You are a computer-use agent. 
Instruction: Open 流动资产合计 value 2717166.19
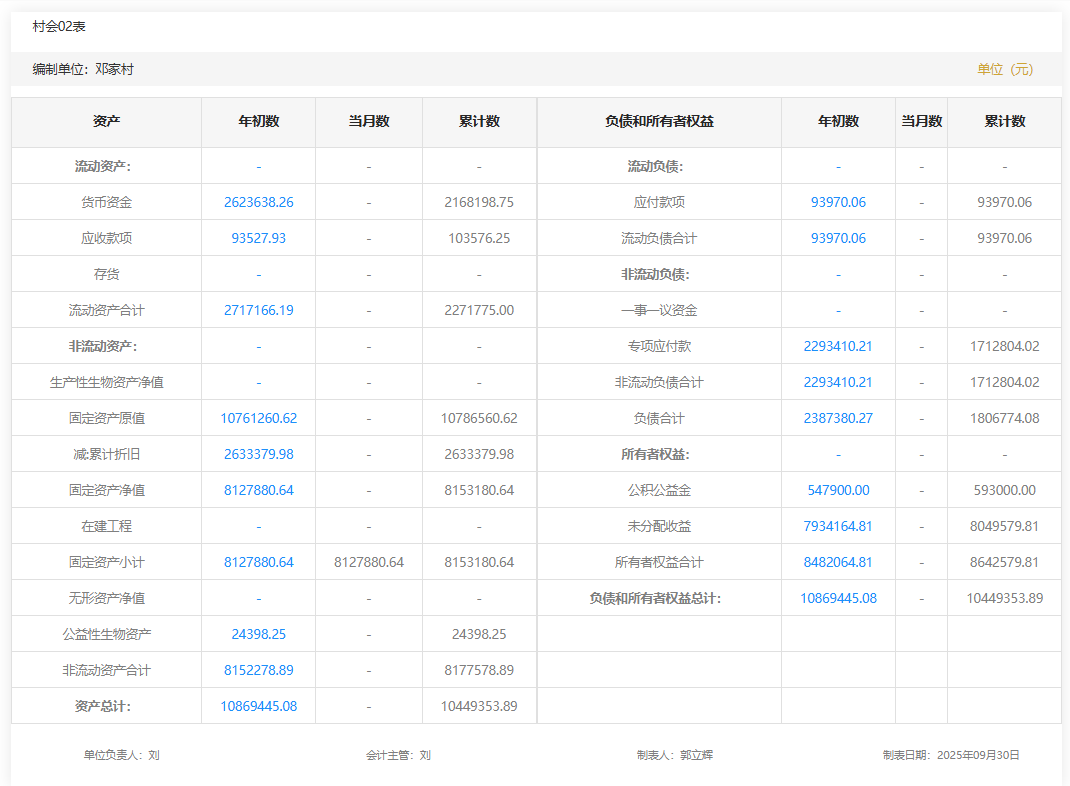[x=258, y=310]
